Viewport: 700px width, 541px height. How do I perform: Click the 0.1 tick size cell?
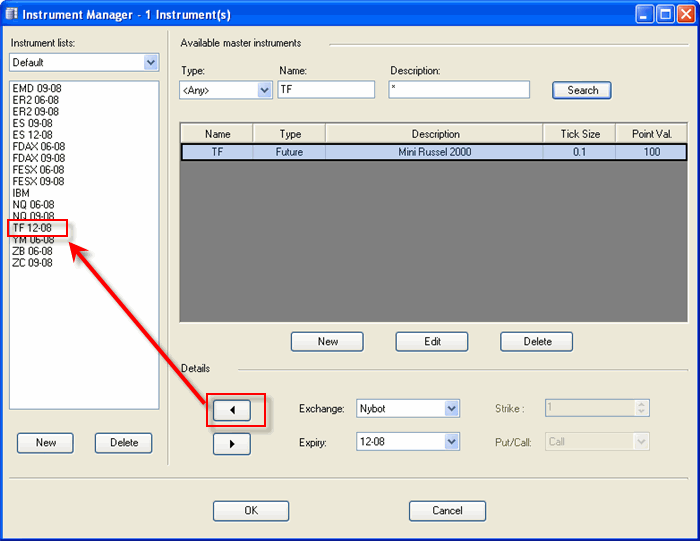pos(579,152)
